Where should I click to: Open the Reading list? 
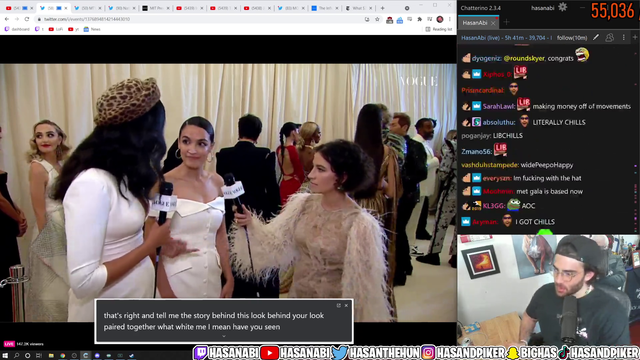(x=439, y=29)
